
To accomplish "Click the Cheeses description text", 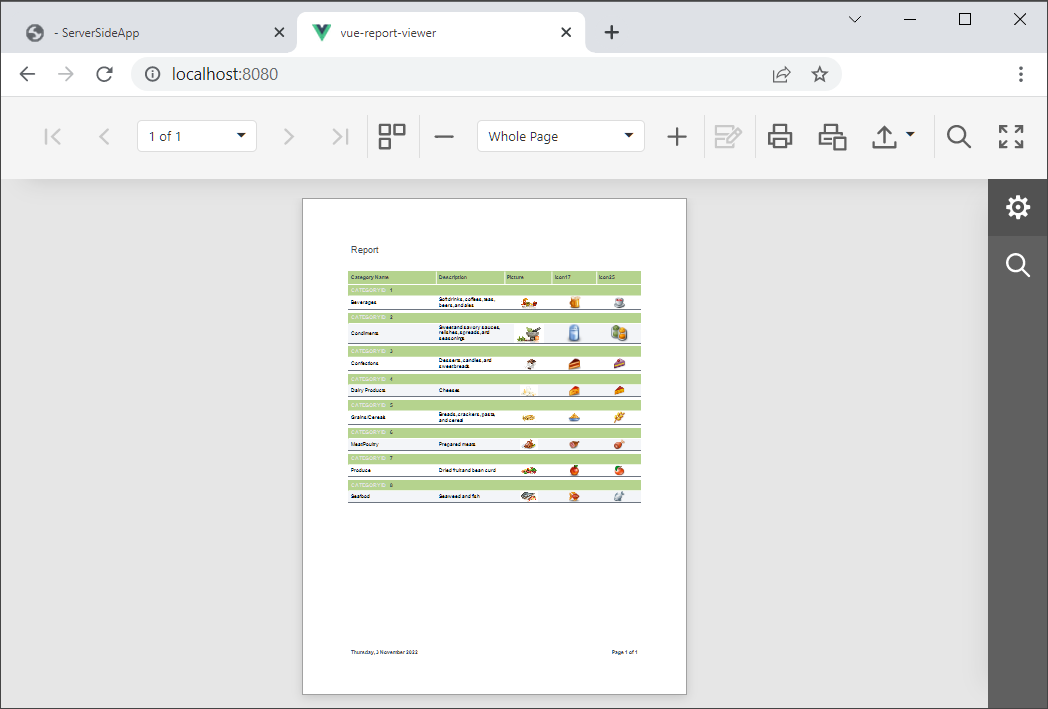I will click(449, 390).
